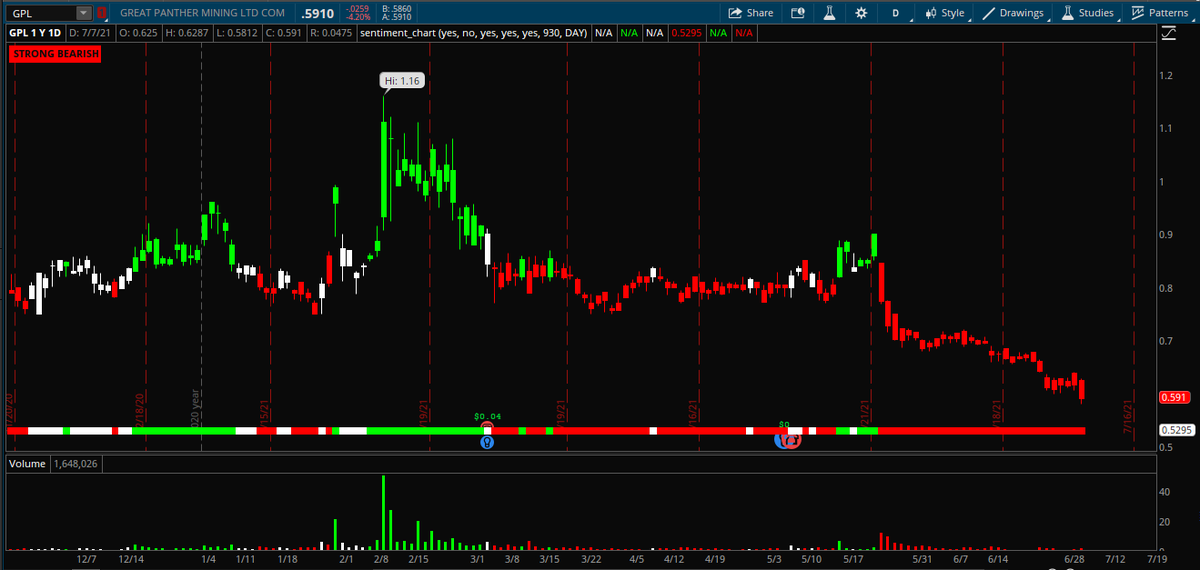Image resolution: width=1200 pixels, height=570 pixels.
Task: Click the last price .5910
Action: (x=318, y=13)
